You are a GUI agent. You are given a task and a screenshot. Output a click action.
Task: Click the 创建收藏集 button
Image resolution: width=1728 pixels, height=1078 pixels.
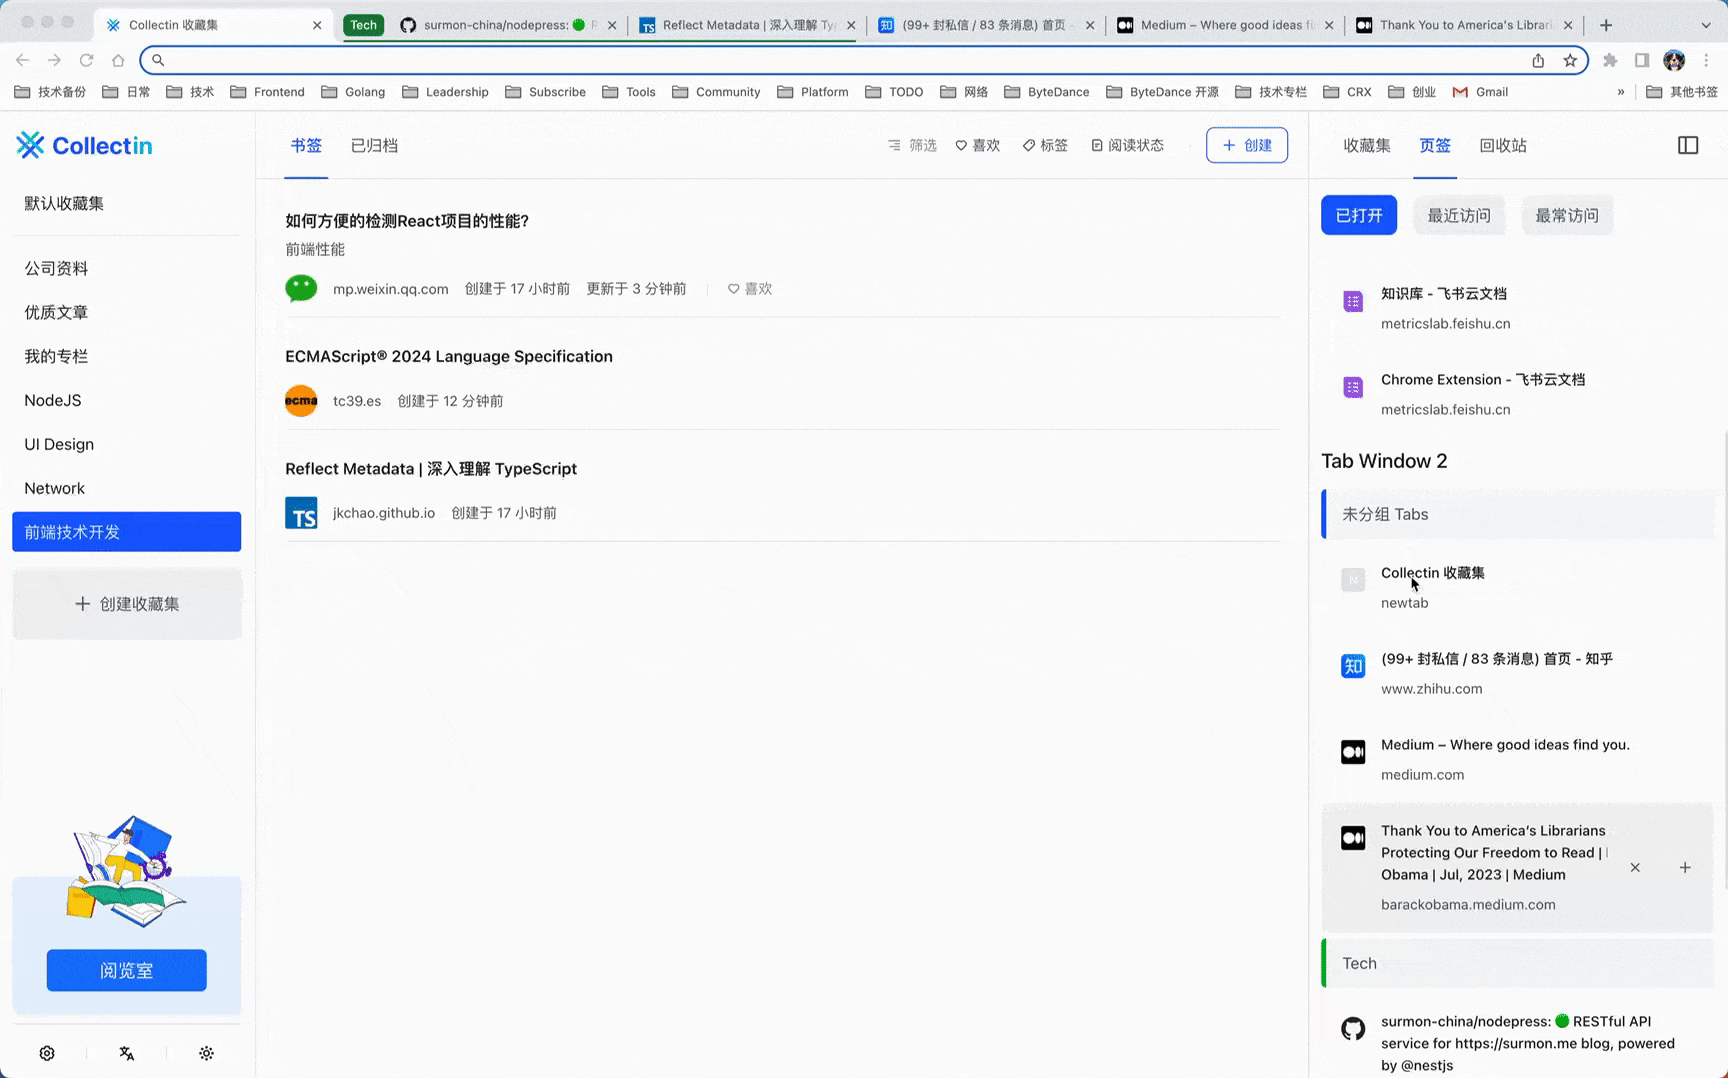127,604
